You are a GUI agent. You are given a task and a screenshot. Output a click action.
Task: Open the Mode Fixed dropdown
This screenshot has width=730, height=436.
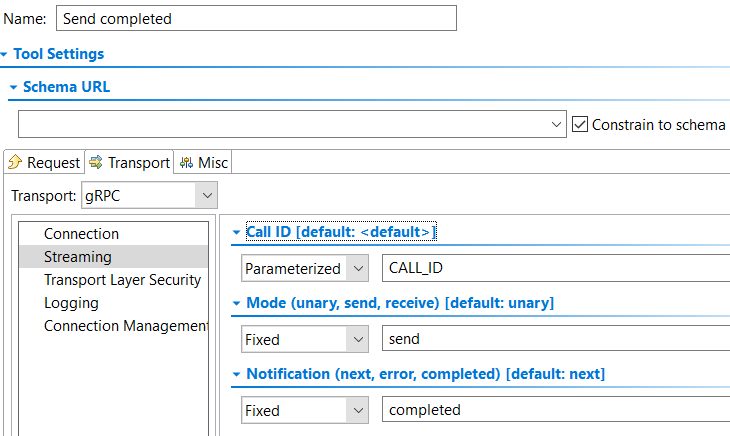[x=358, y=339]
